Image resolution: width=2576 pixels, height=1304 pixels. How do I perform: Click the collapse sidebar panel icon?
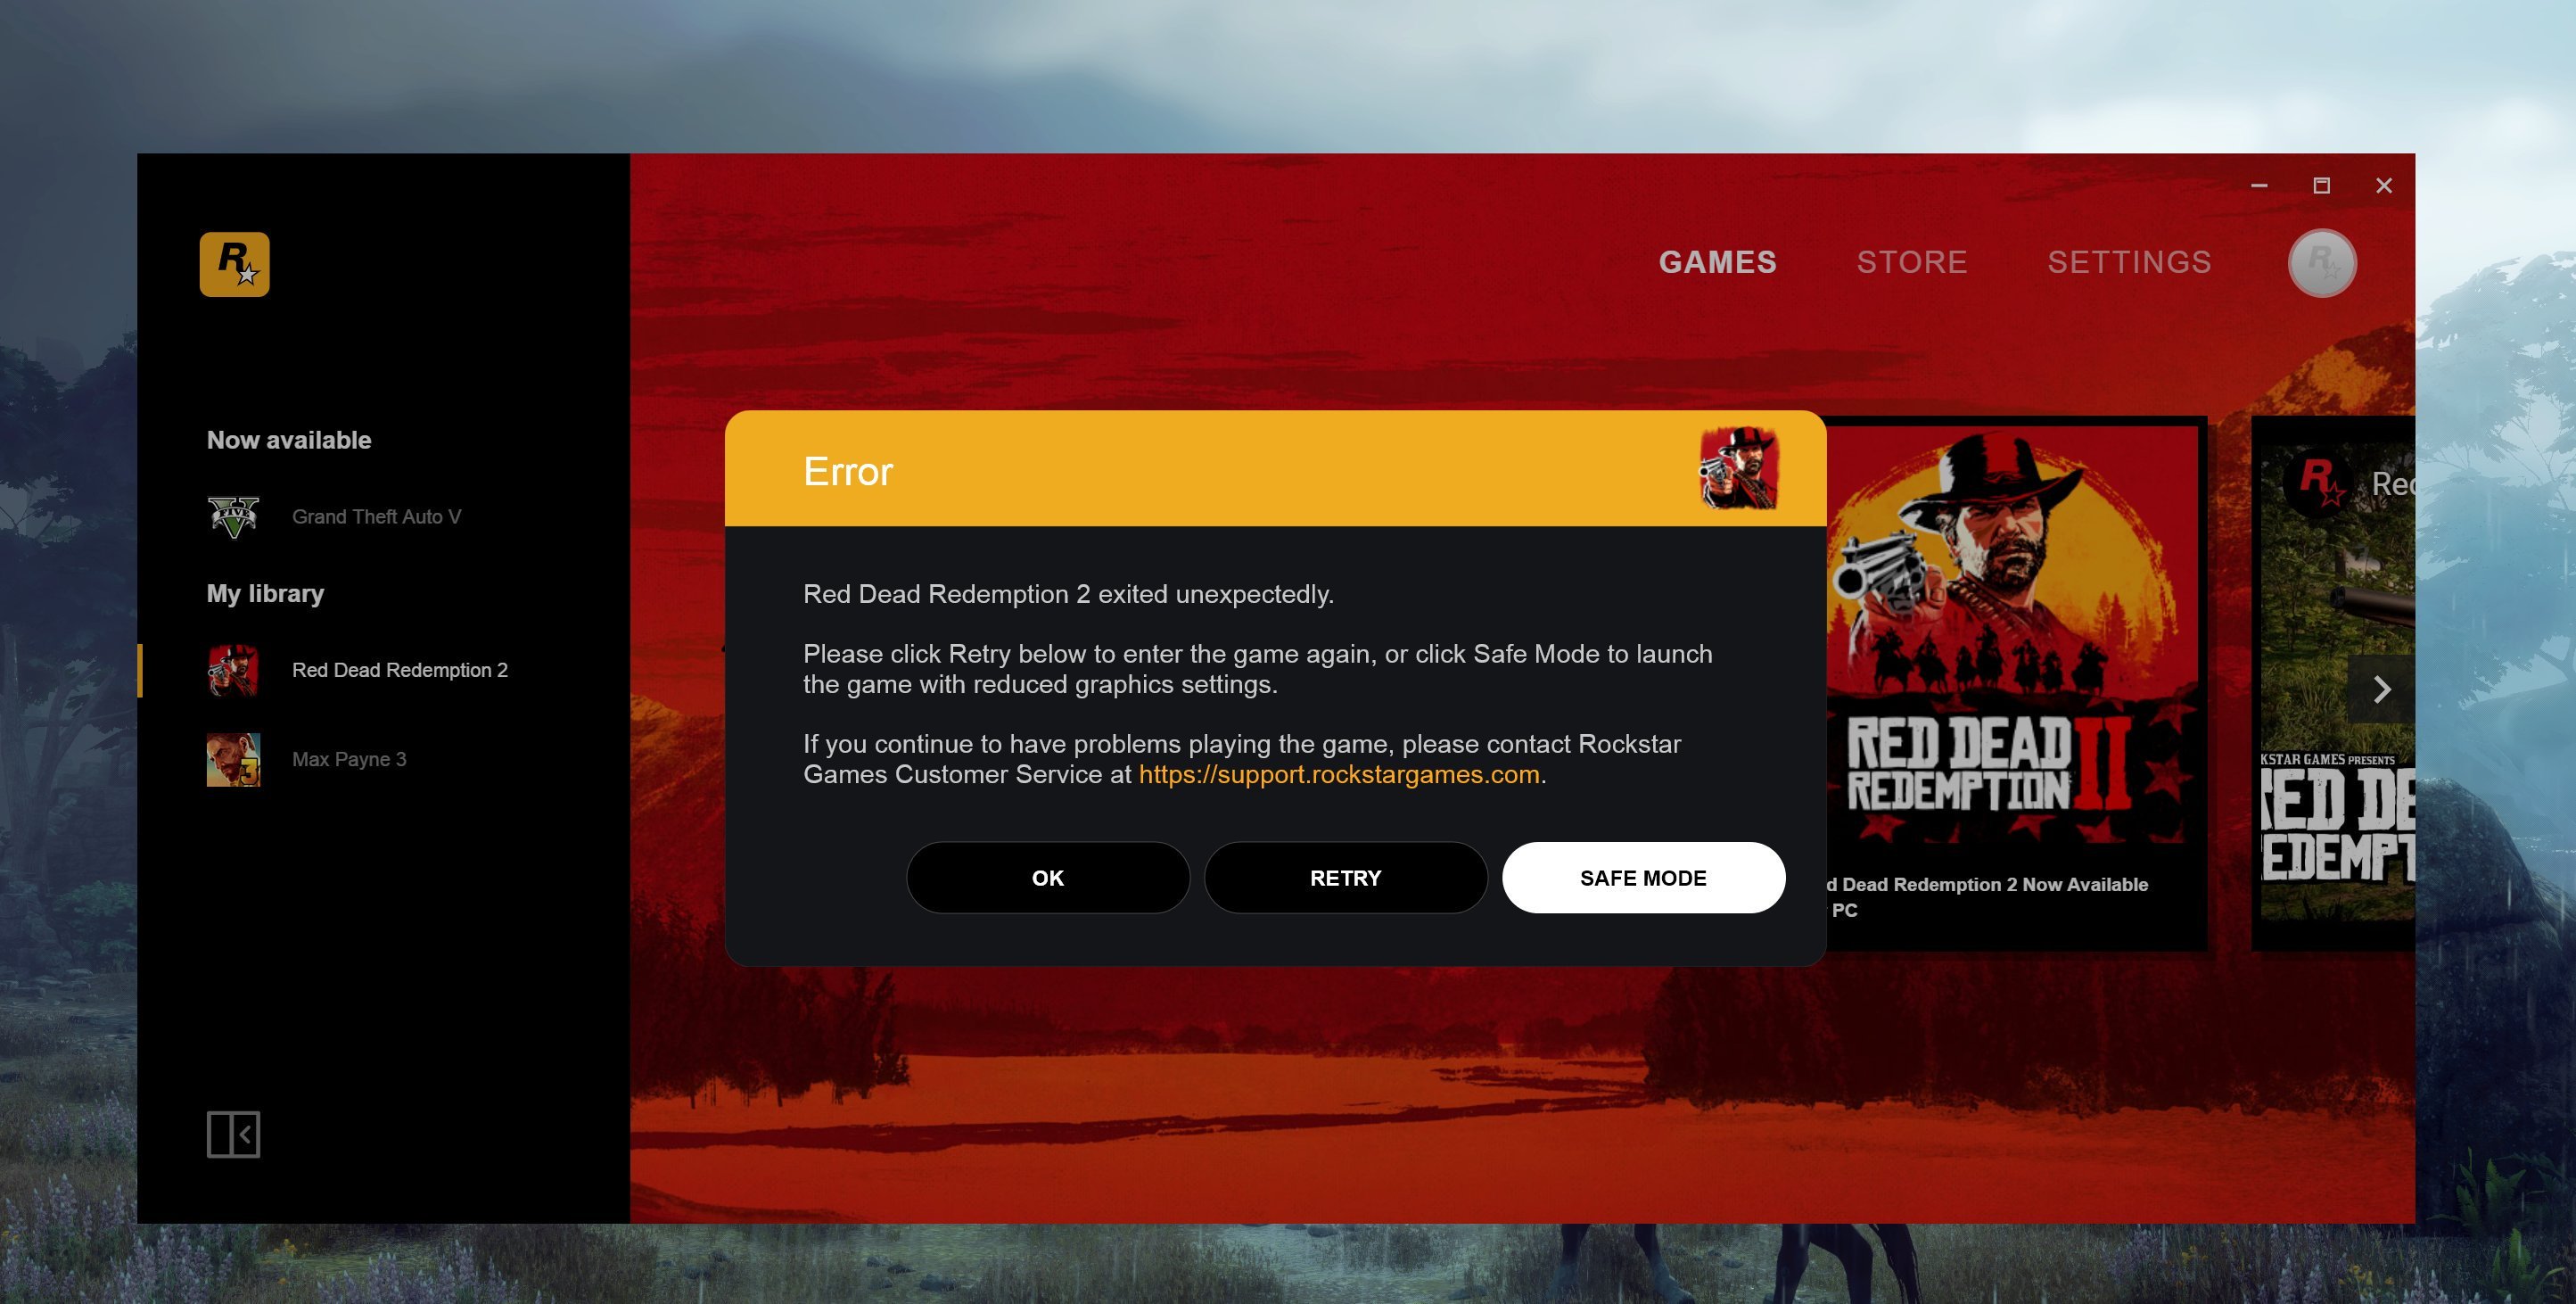coord(233,1135)
